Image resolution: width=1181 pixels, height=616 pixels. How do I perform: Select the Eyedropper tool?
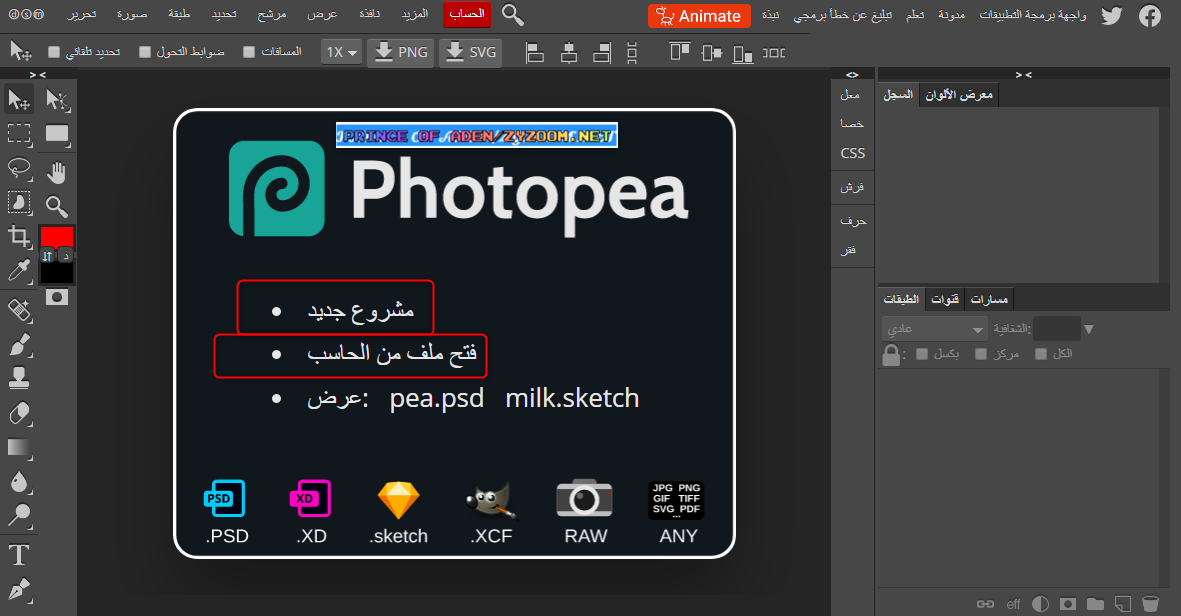coord(19,271)
